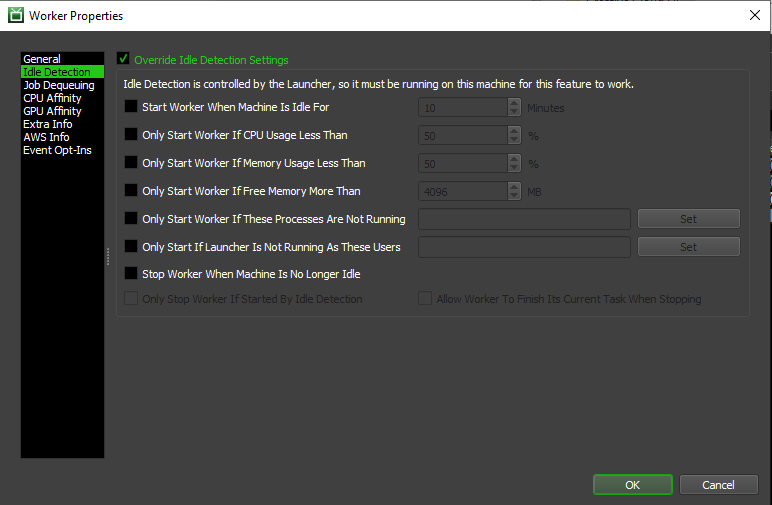Enable Only Start Worker If CPU Usage Less Than

[x=131, y=135]
